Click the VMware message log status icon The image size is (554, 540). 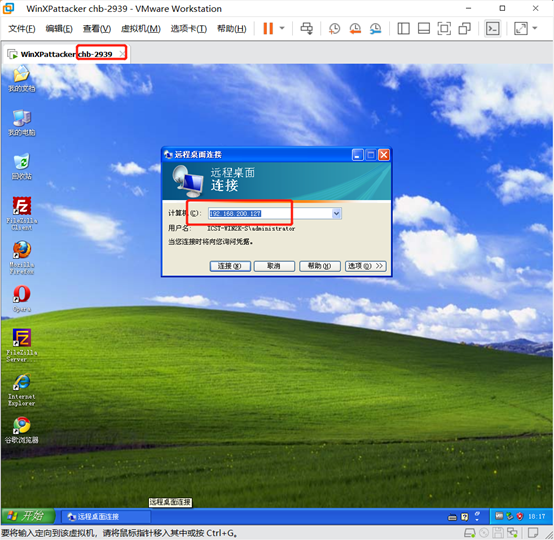coord(533,533)
